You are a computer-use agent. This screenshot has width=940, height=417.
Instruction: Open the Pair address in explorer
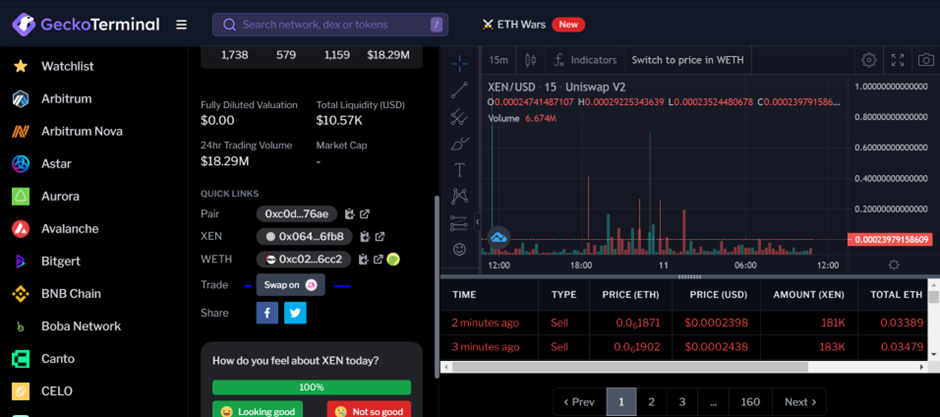pyautogui.click(x=364, y=213)
